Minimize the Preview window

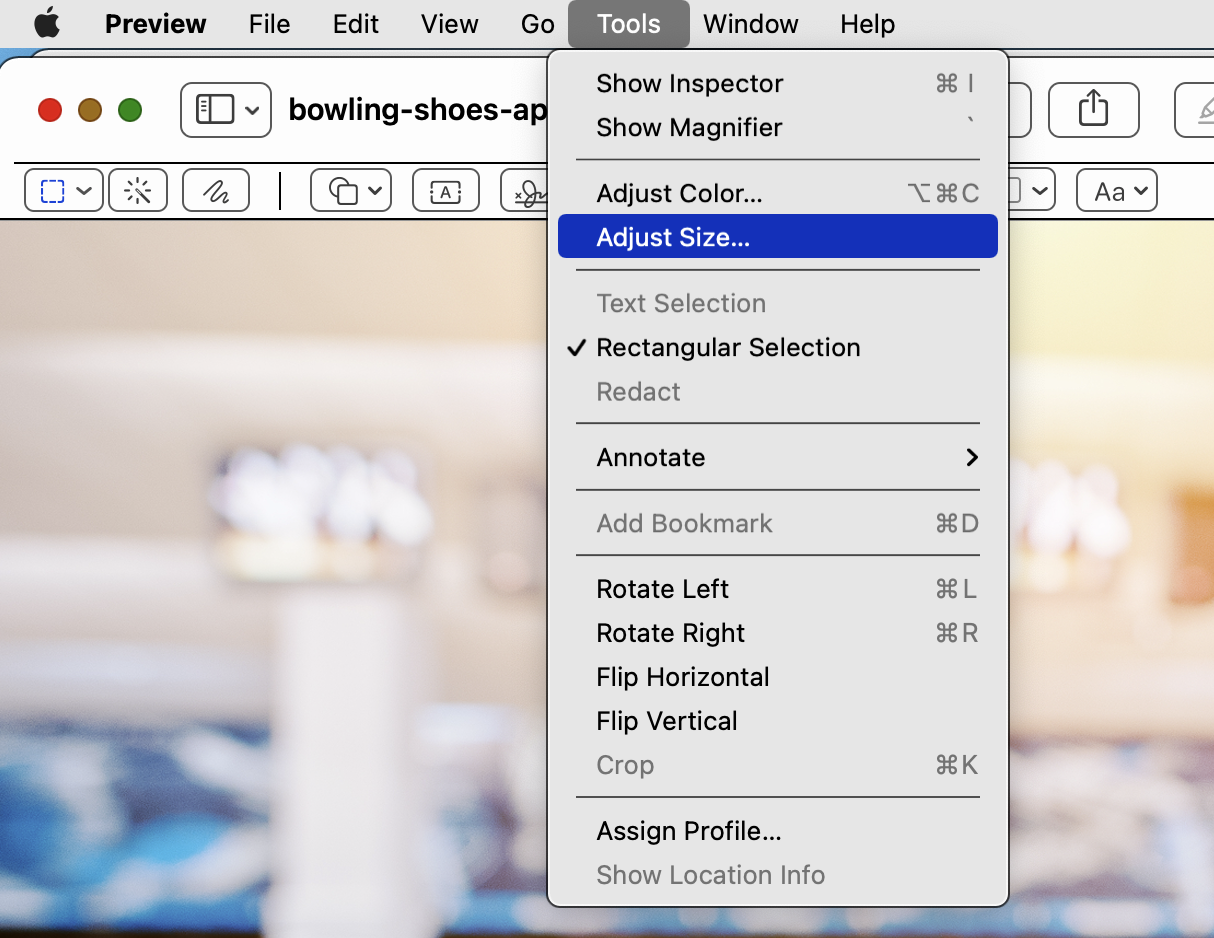tap(90, 110)
